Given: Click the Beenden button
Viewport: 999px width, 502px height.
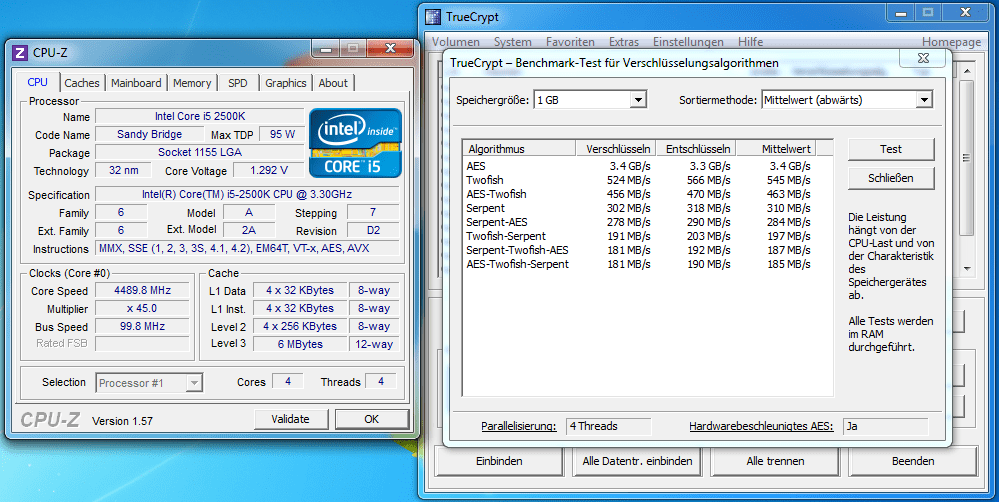Looking at the screenshot, I should pyautogui.click(x=913, y=461).
